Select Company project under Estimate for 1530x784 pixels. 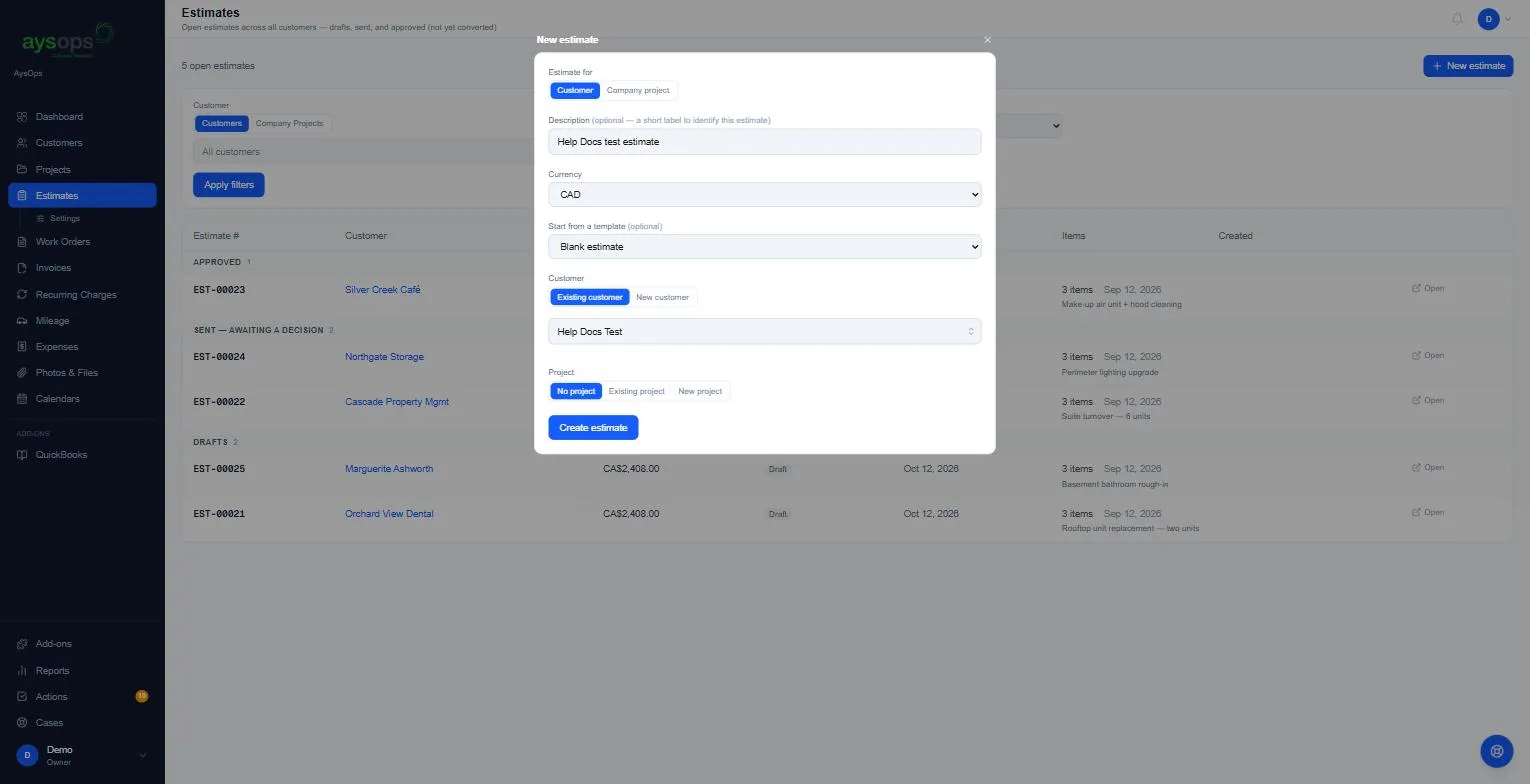tap(638, 91)
